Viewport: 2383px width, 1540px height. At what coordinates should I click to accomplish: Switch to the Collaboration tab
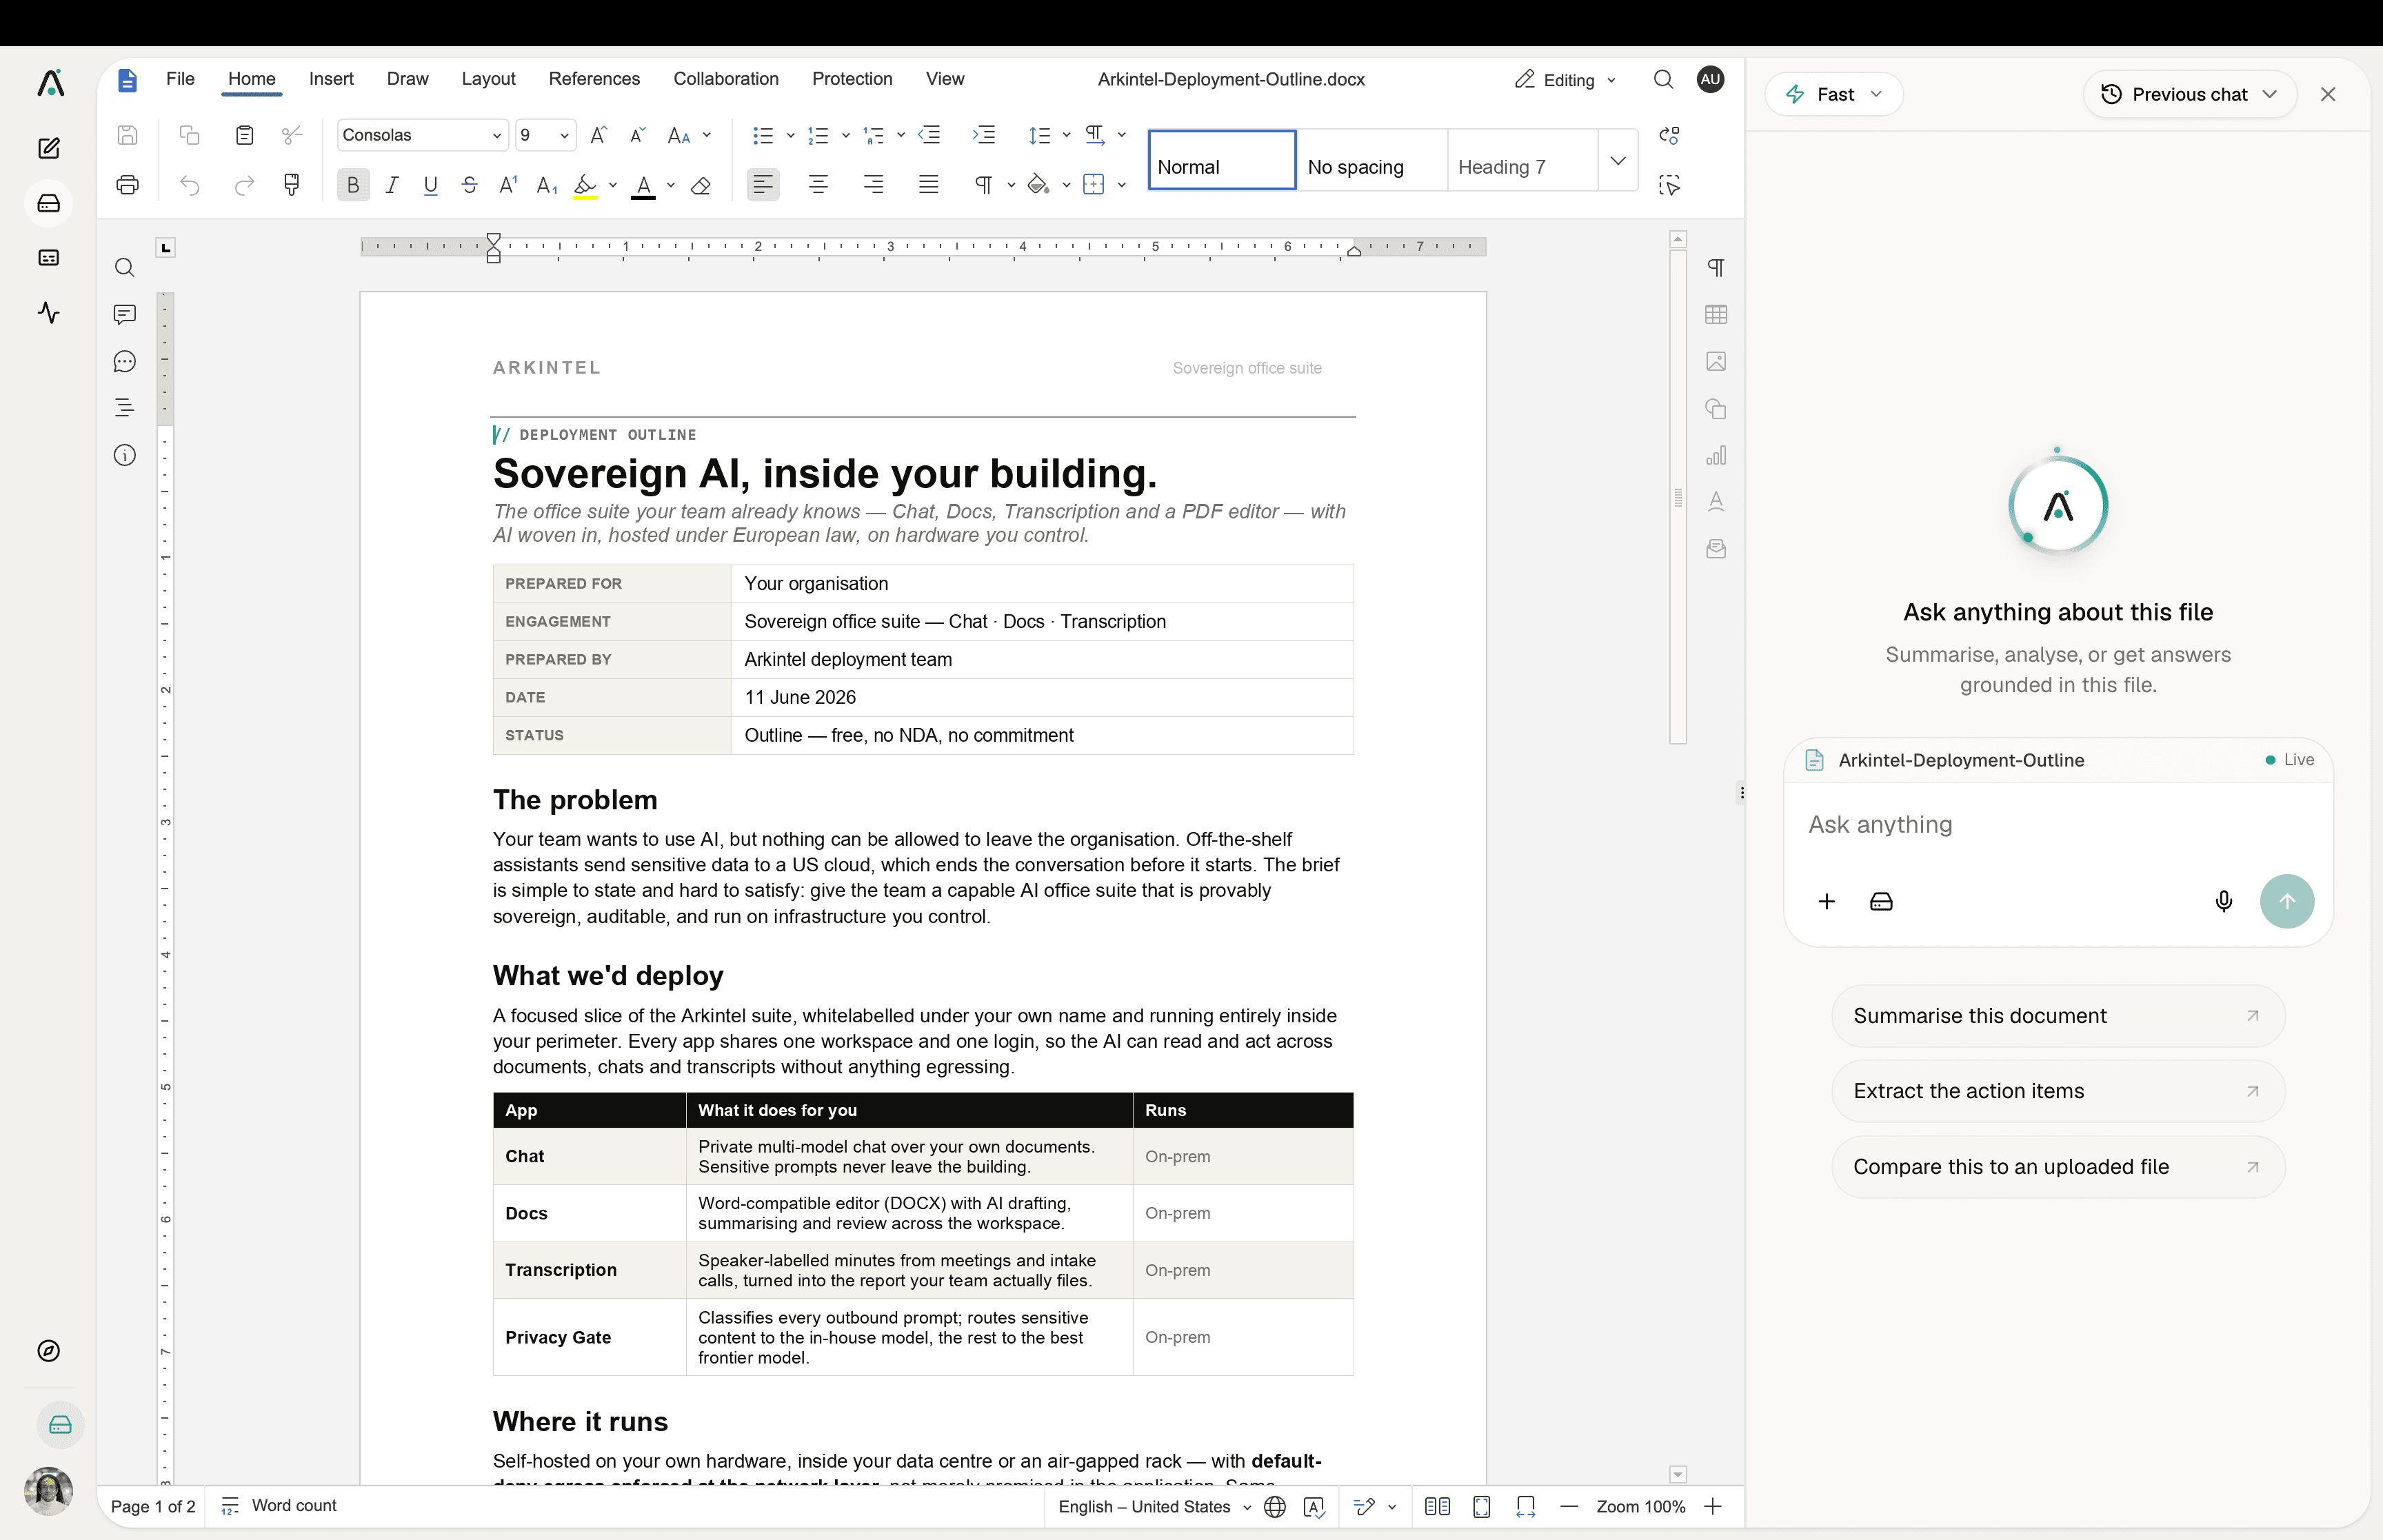(x=726, y=79)
